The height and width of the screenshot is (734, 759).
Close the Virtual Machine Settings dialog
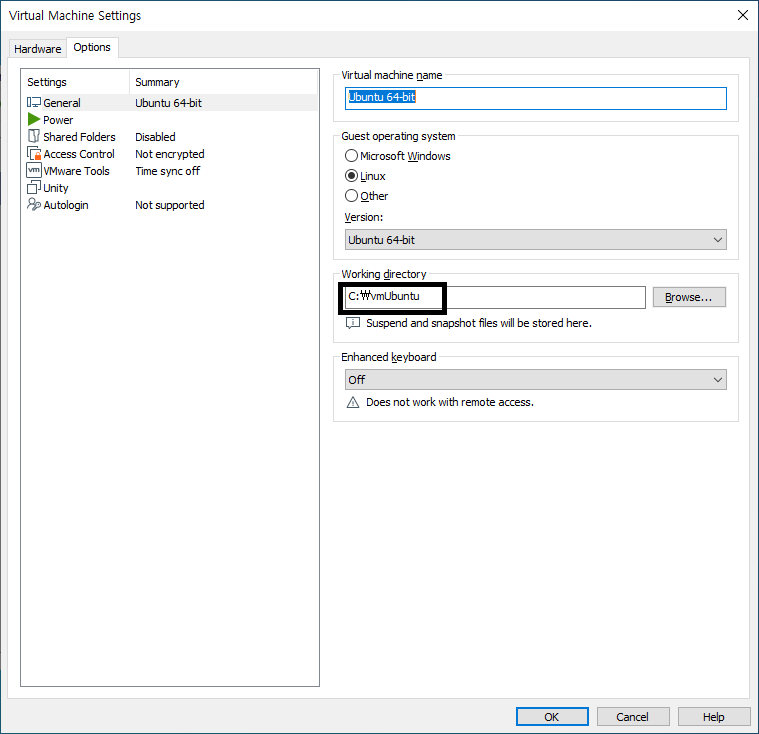click(743, 15)
